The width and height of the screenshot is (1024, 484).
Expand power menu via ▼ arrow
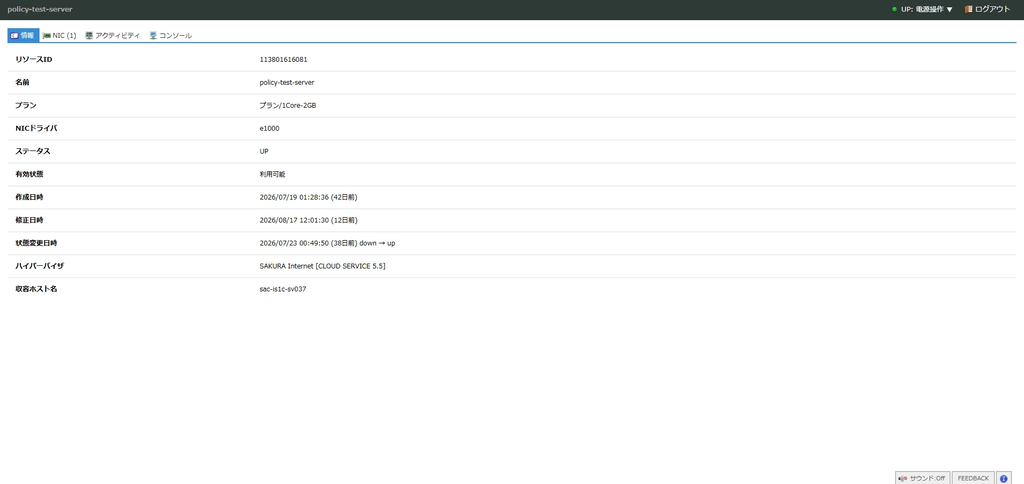tap(950, 10)
